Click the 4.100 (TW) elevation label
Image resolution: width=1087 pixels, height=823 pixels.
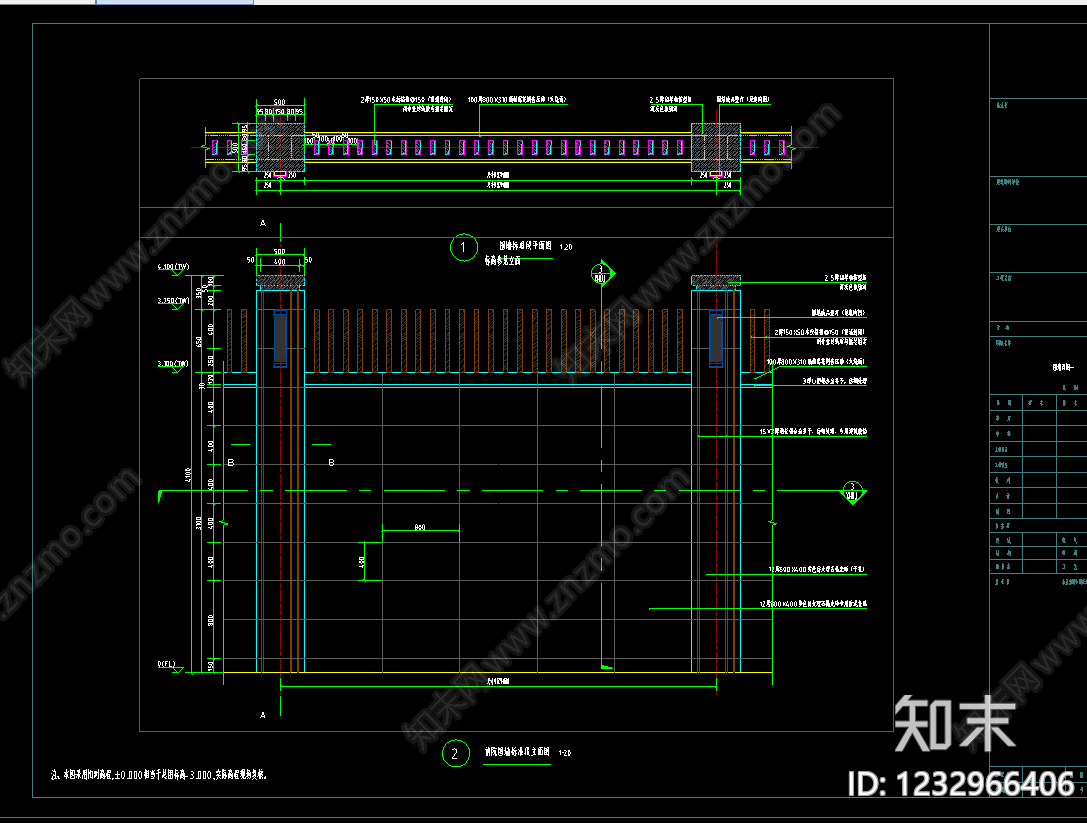coord(173,267)
